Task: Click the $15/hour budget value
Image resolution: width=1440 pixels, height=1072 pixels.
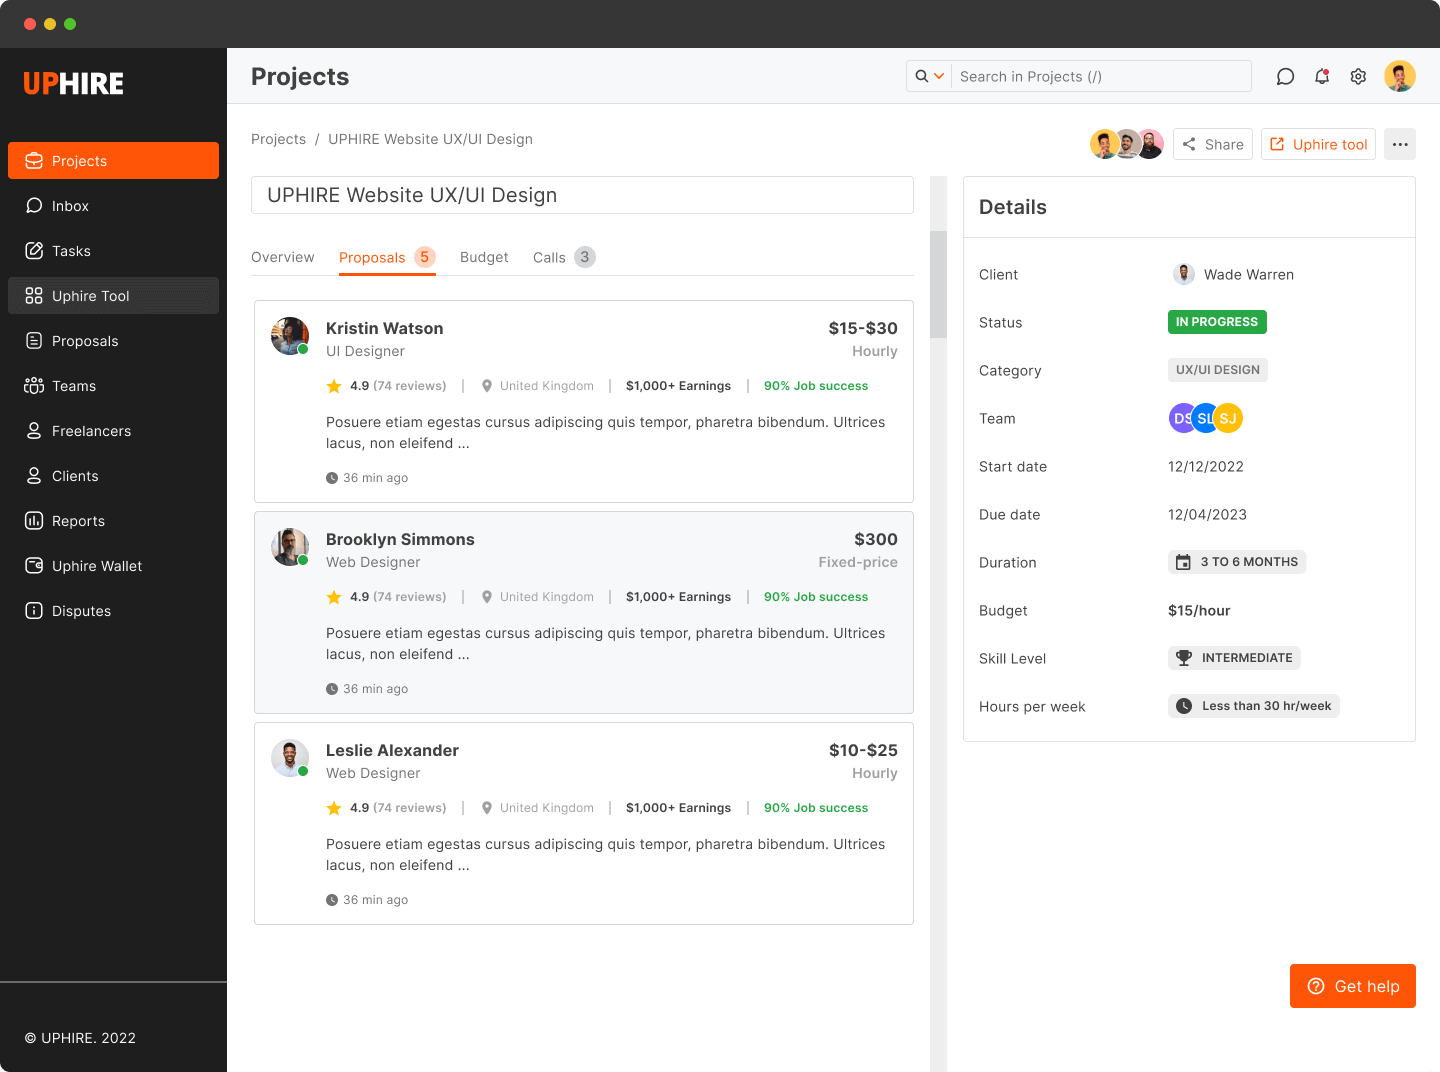Action: [1199, 610]
